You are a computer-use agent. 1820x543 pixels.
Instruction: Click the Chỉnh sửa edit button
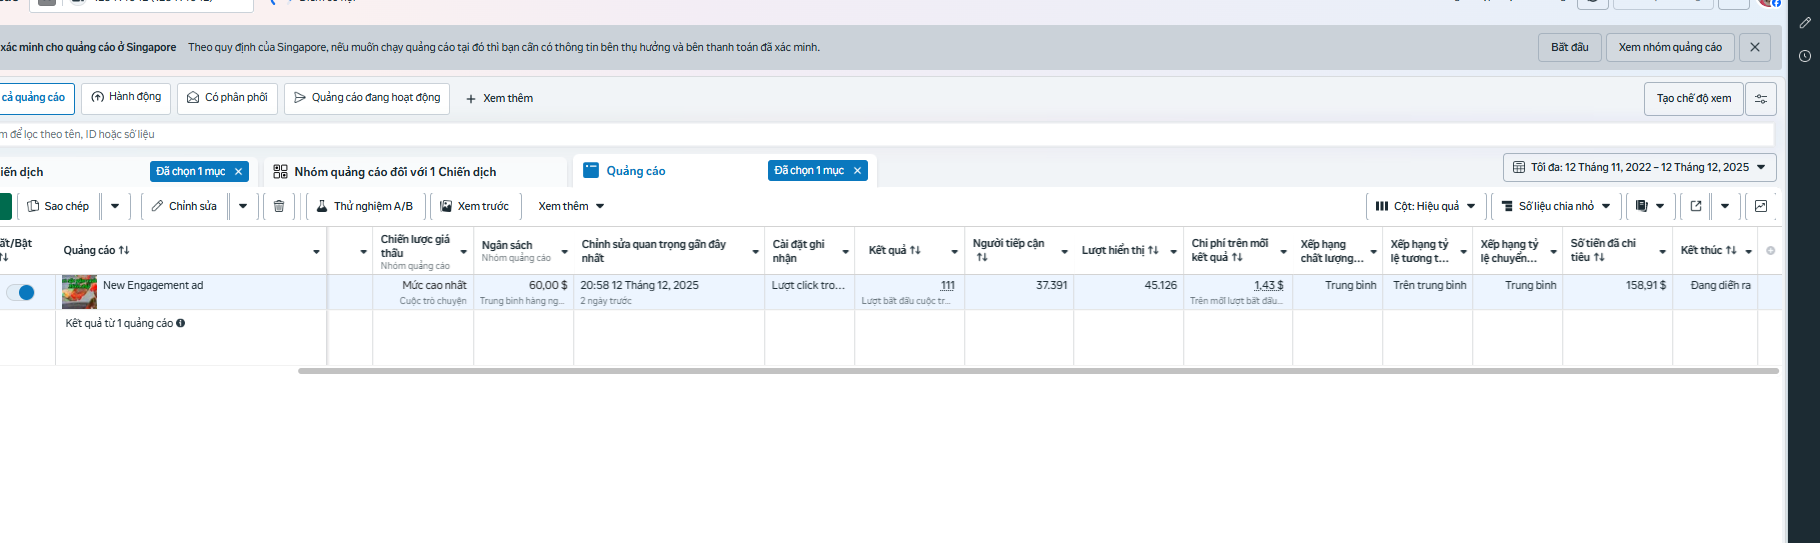coord(184,206)
